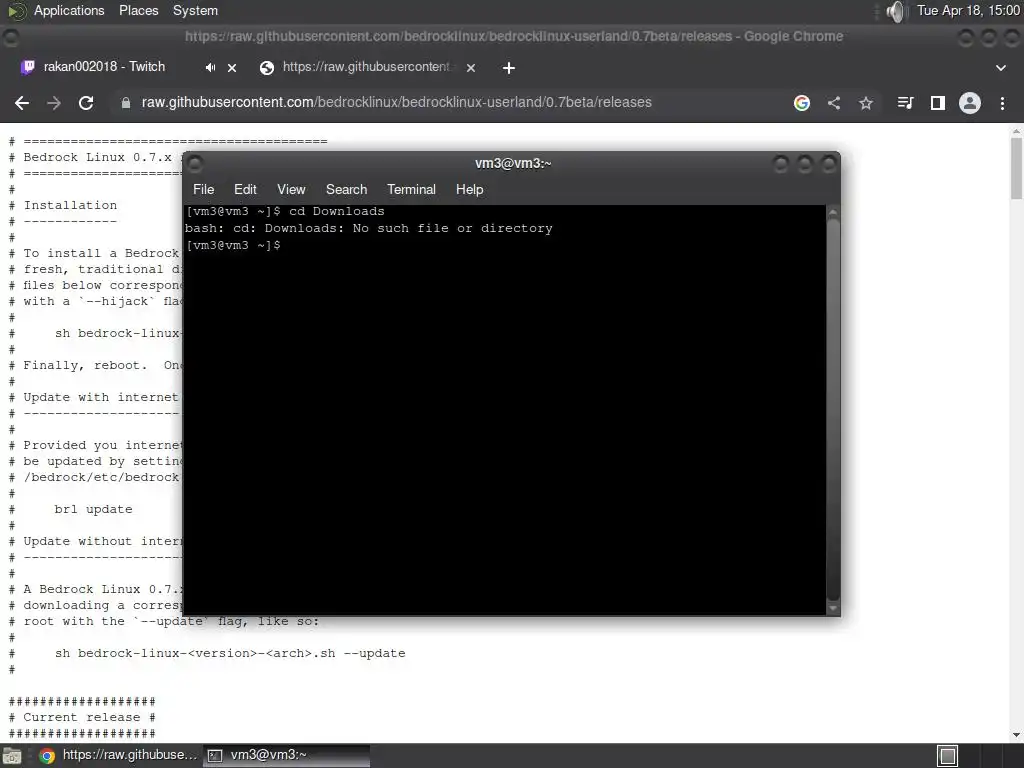
Task: Click the Chrome window title bar text
Action: click(x=513, y=37)
